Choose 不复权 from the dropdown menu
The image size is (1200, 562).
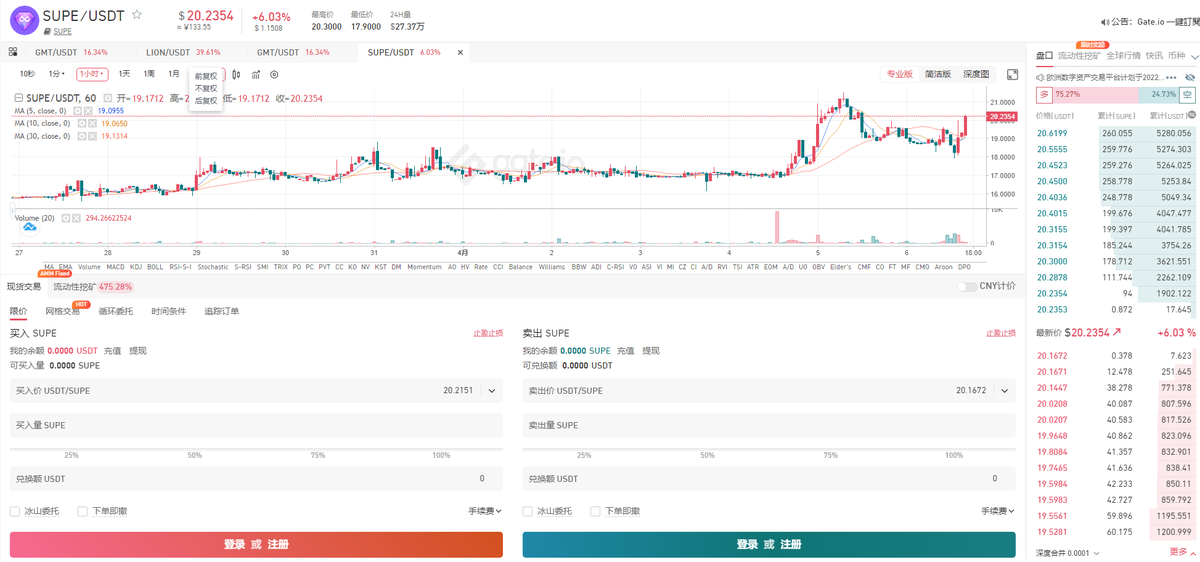click(x=205, y=88)
